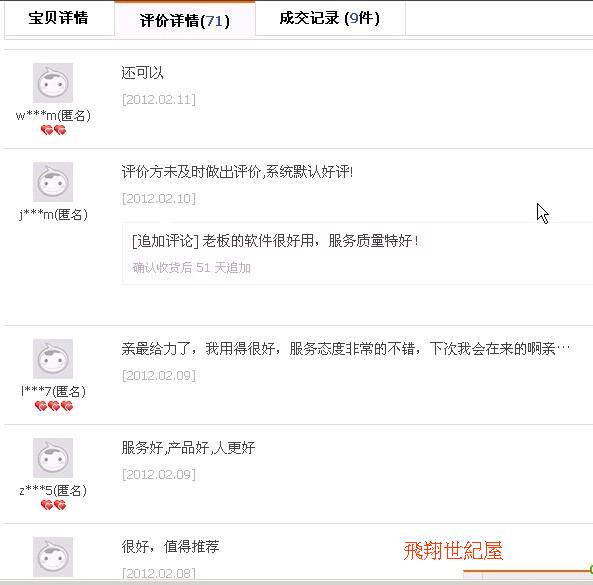The width and height of the screenshot is (593, 585).
Task: Click avatar beside 很好，值得推荐 review
Action: 53,557
